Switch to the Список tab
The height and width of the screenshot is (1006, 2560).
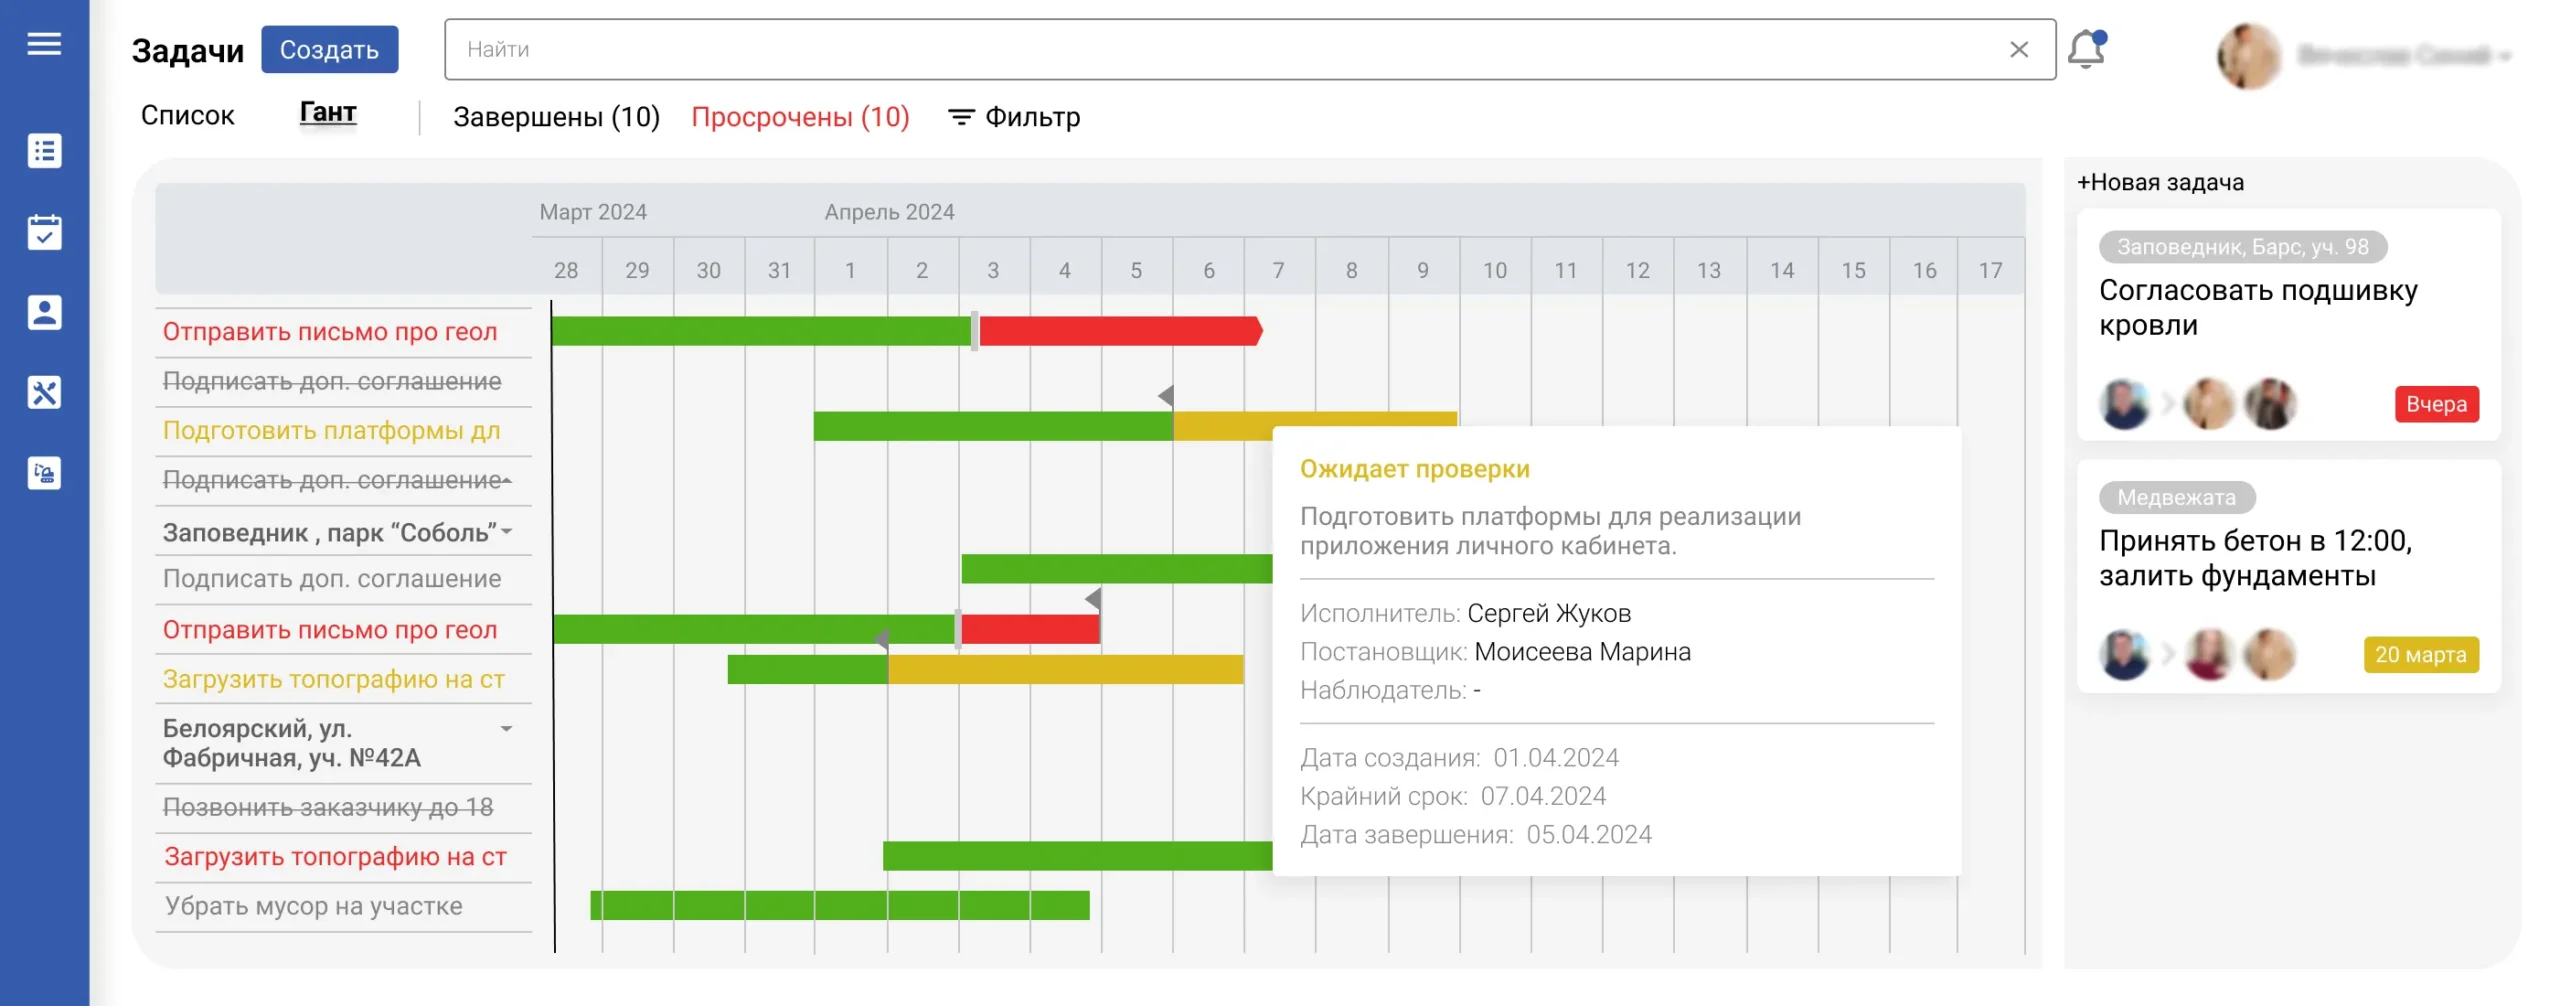tap(187, 116)
